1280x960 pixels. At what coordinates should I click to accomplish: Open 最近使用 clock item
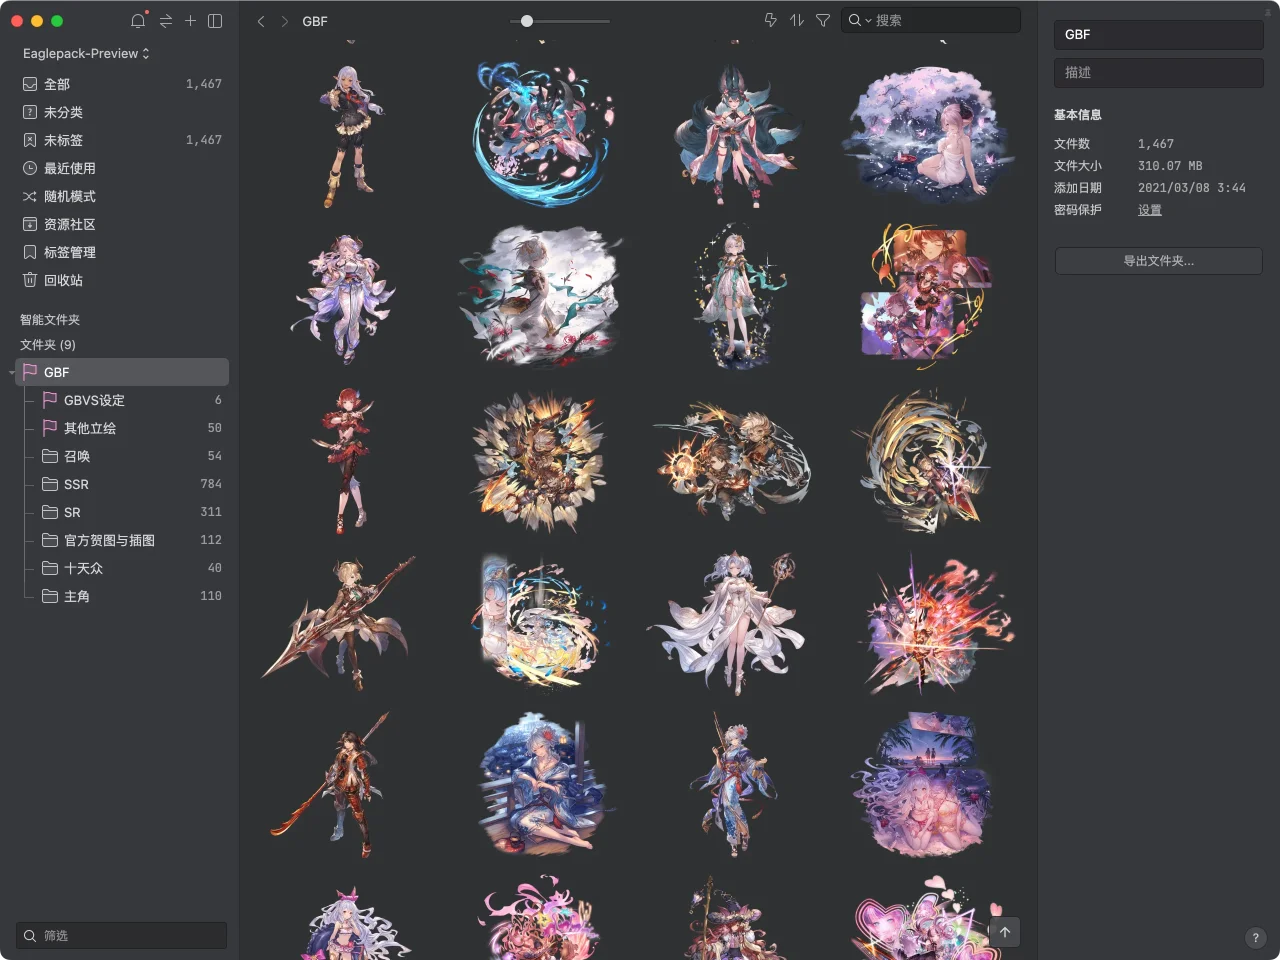122,168
